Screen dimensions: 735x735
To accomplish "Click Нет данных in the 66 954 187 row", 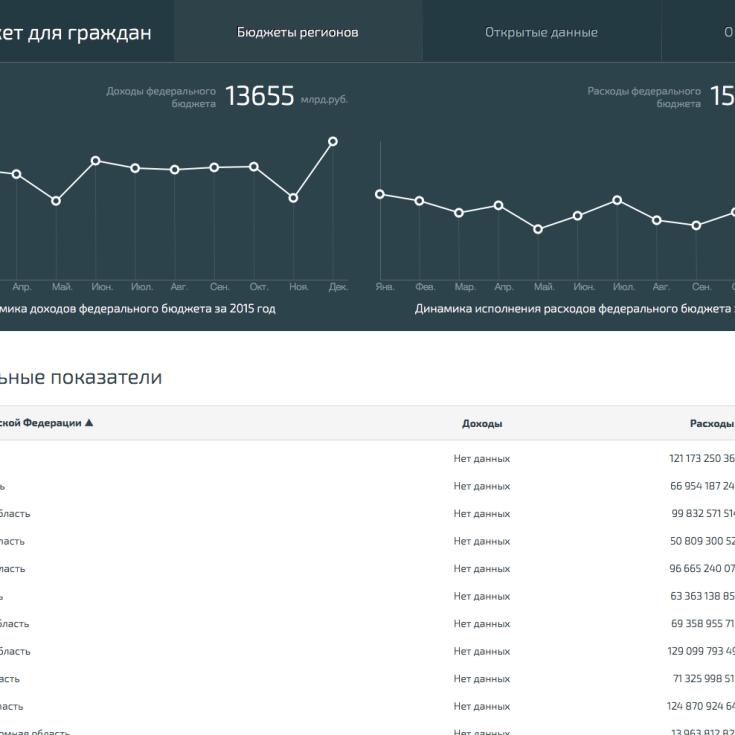I will point(482,486).
